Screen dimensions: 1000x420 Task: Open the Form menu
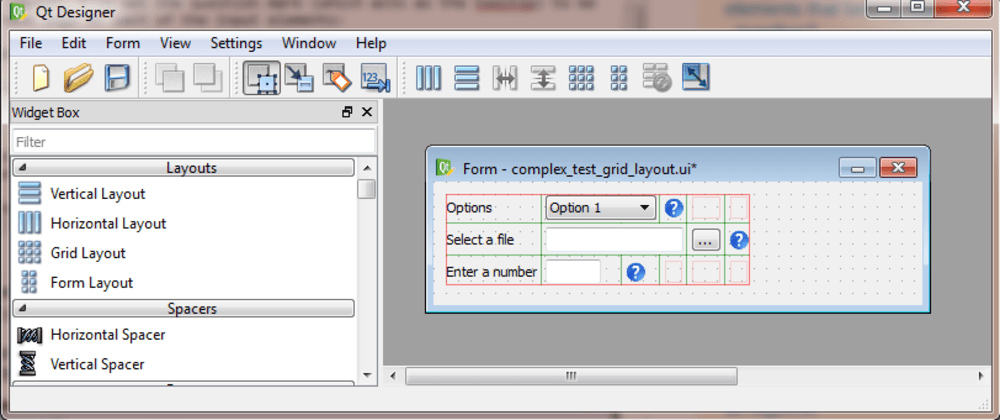122,43
